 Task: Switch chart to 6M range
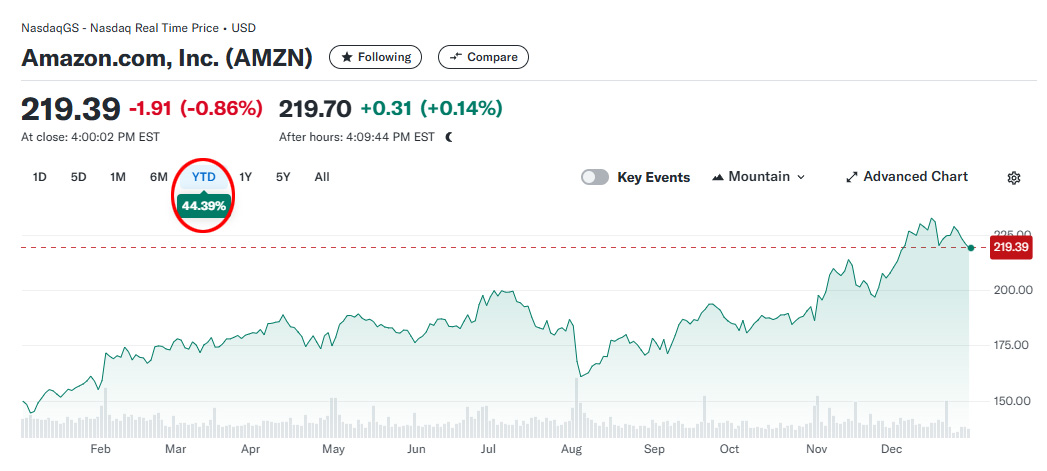[158, 177]
